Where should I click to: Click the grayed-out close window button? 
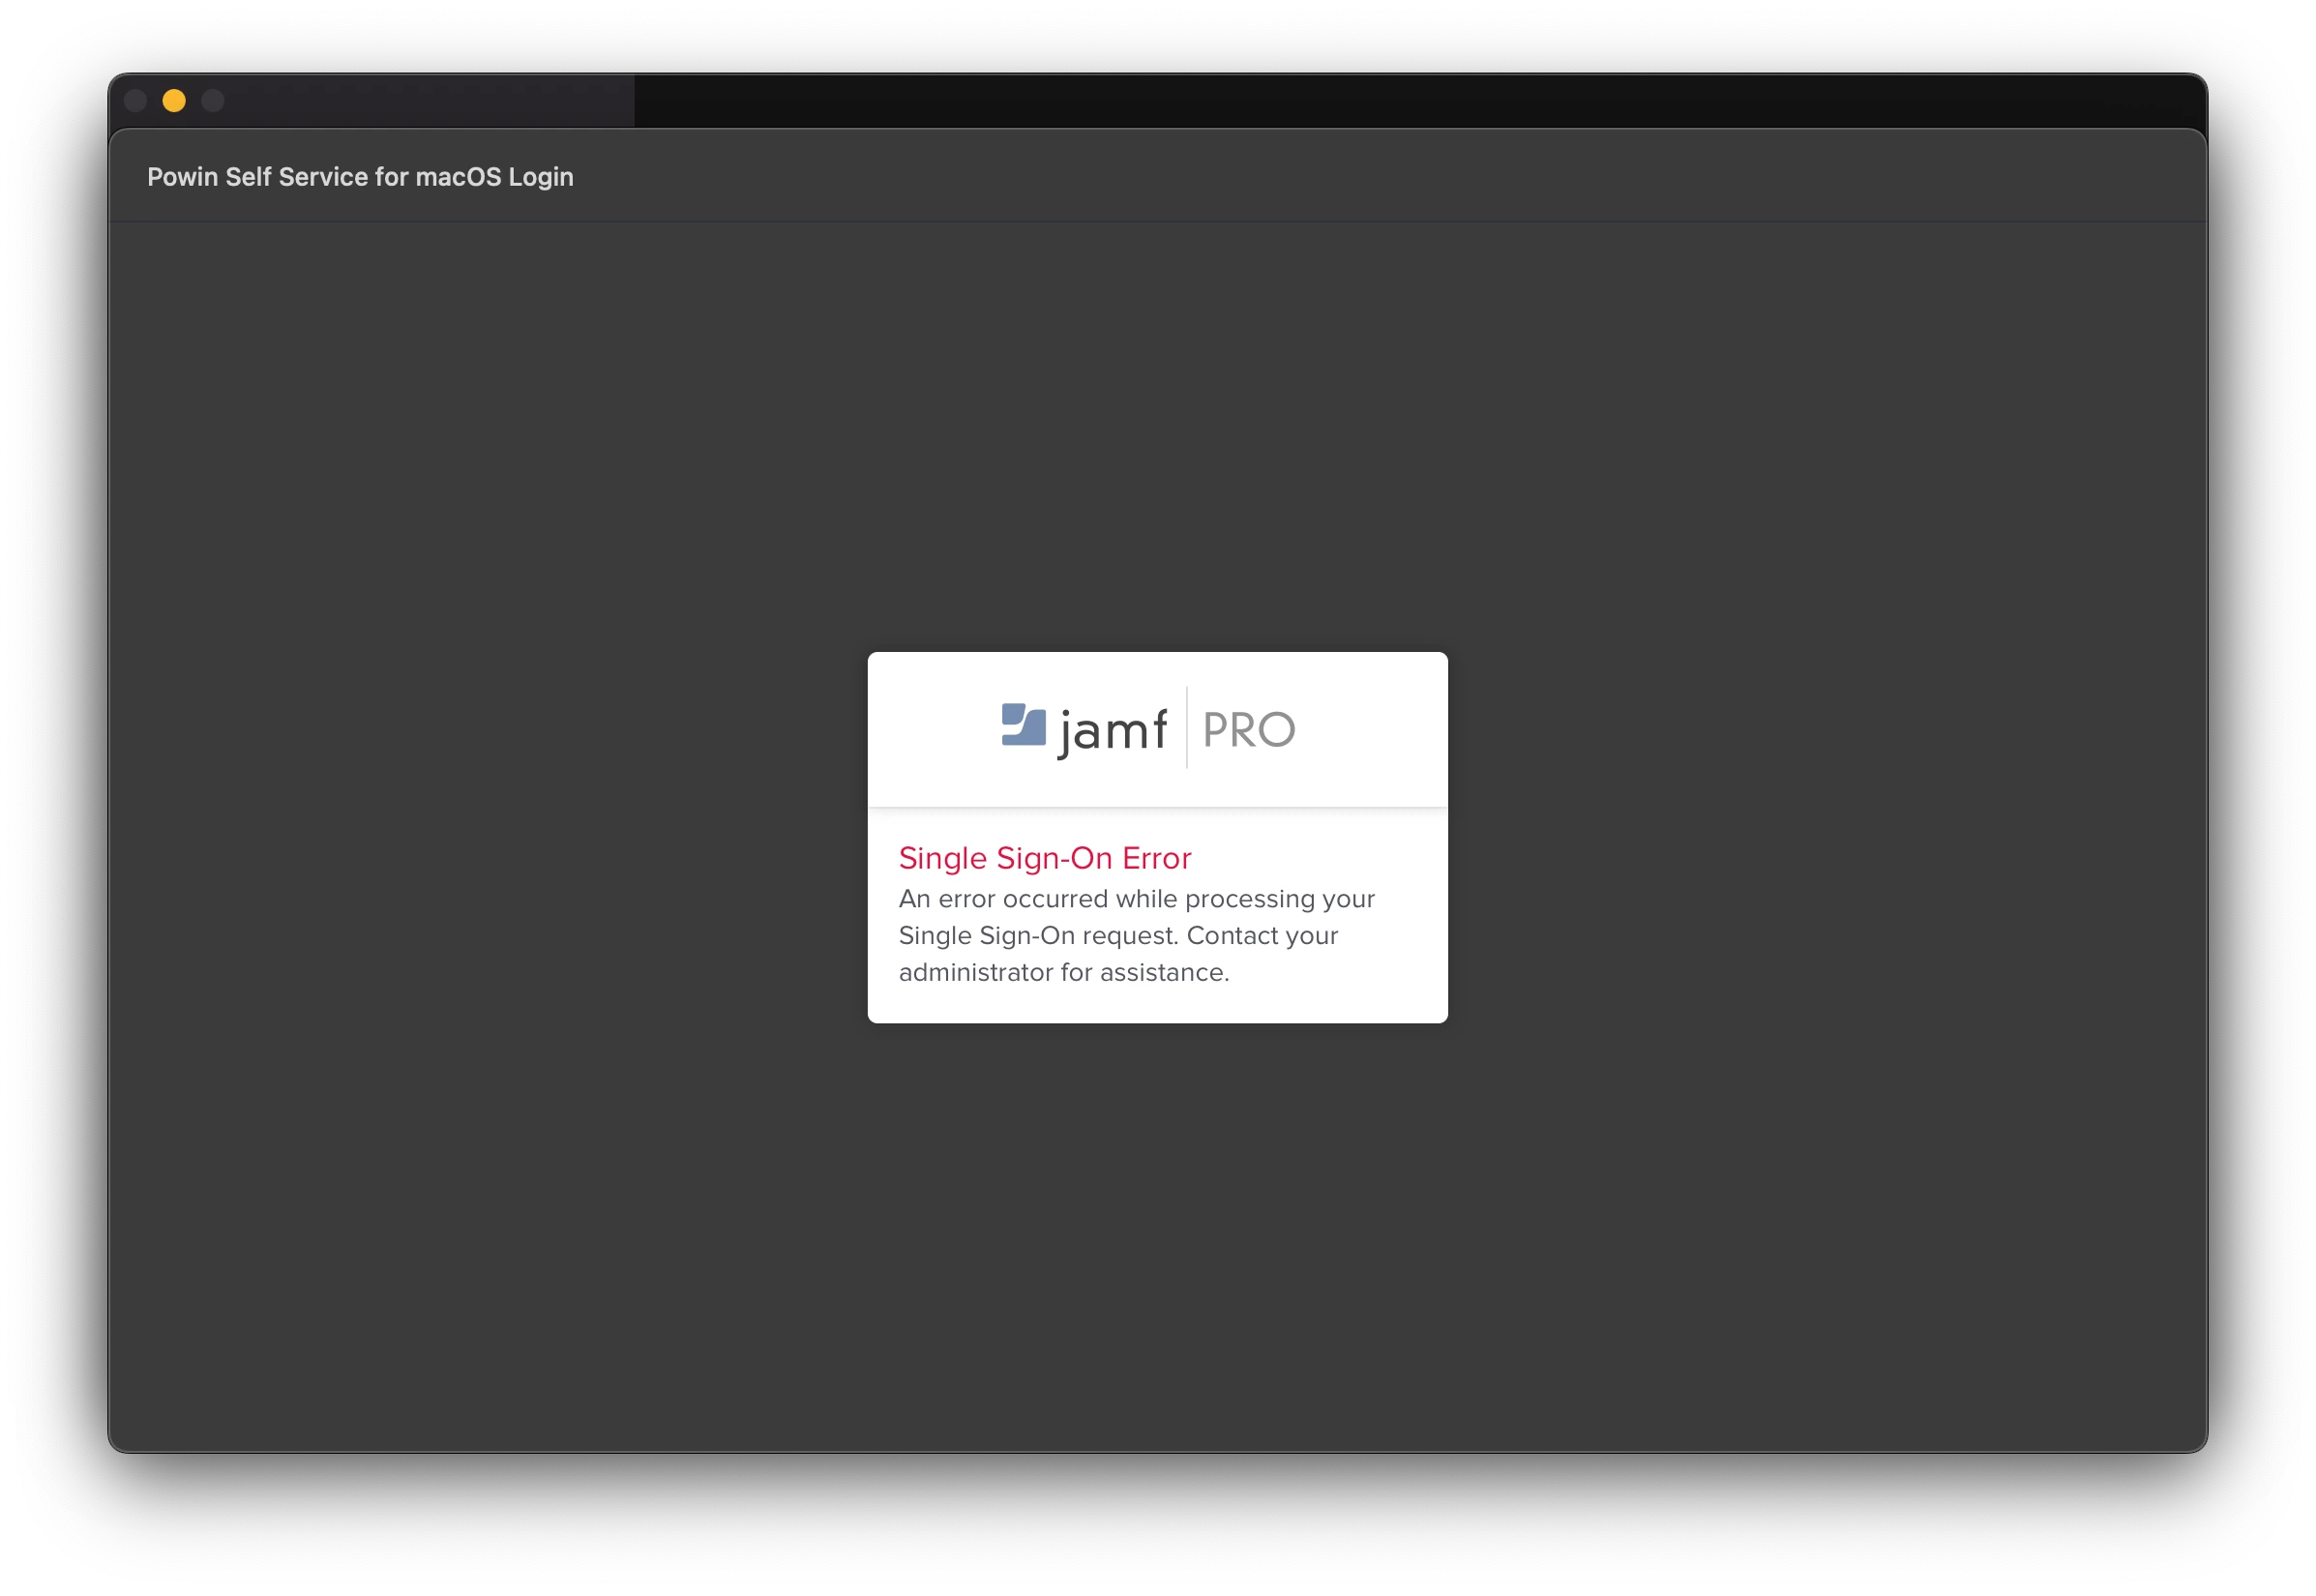coord(136,101)
